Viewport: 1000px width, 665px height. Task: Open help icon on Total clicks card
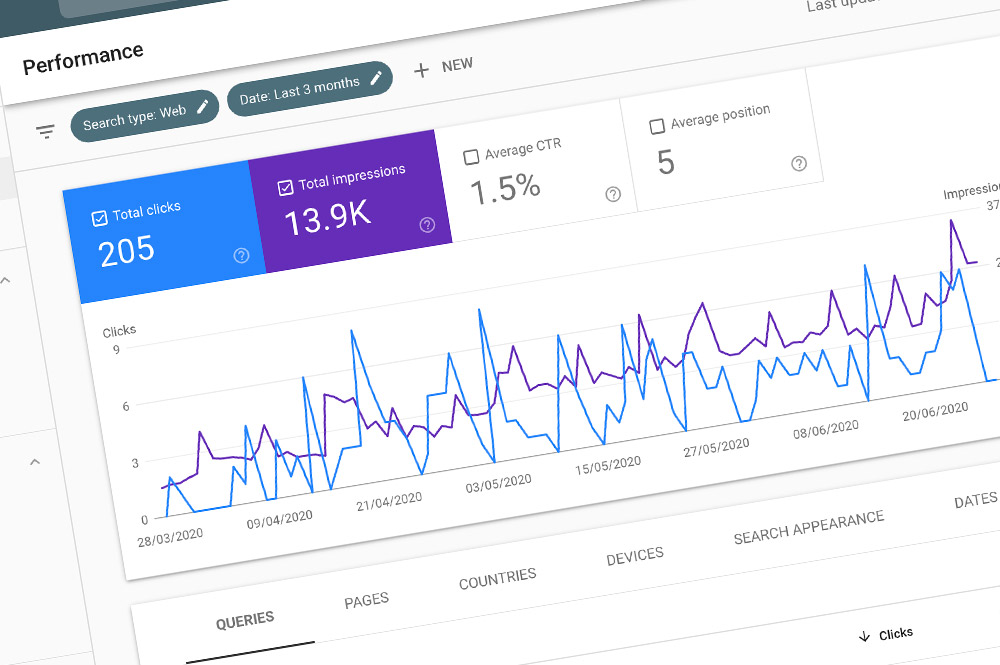[x=241, y=256]
